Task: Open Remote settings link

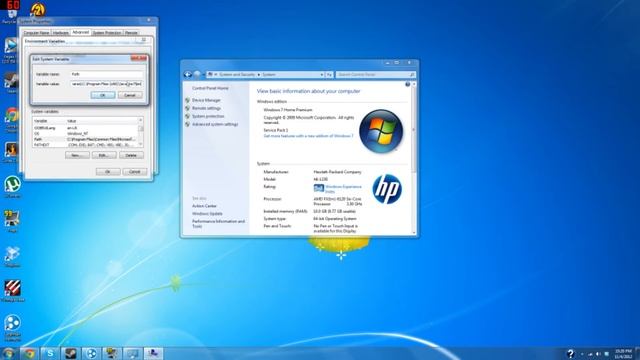Action: [x=206, y=108]
